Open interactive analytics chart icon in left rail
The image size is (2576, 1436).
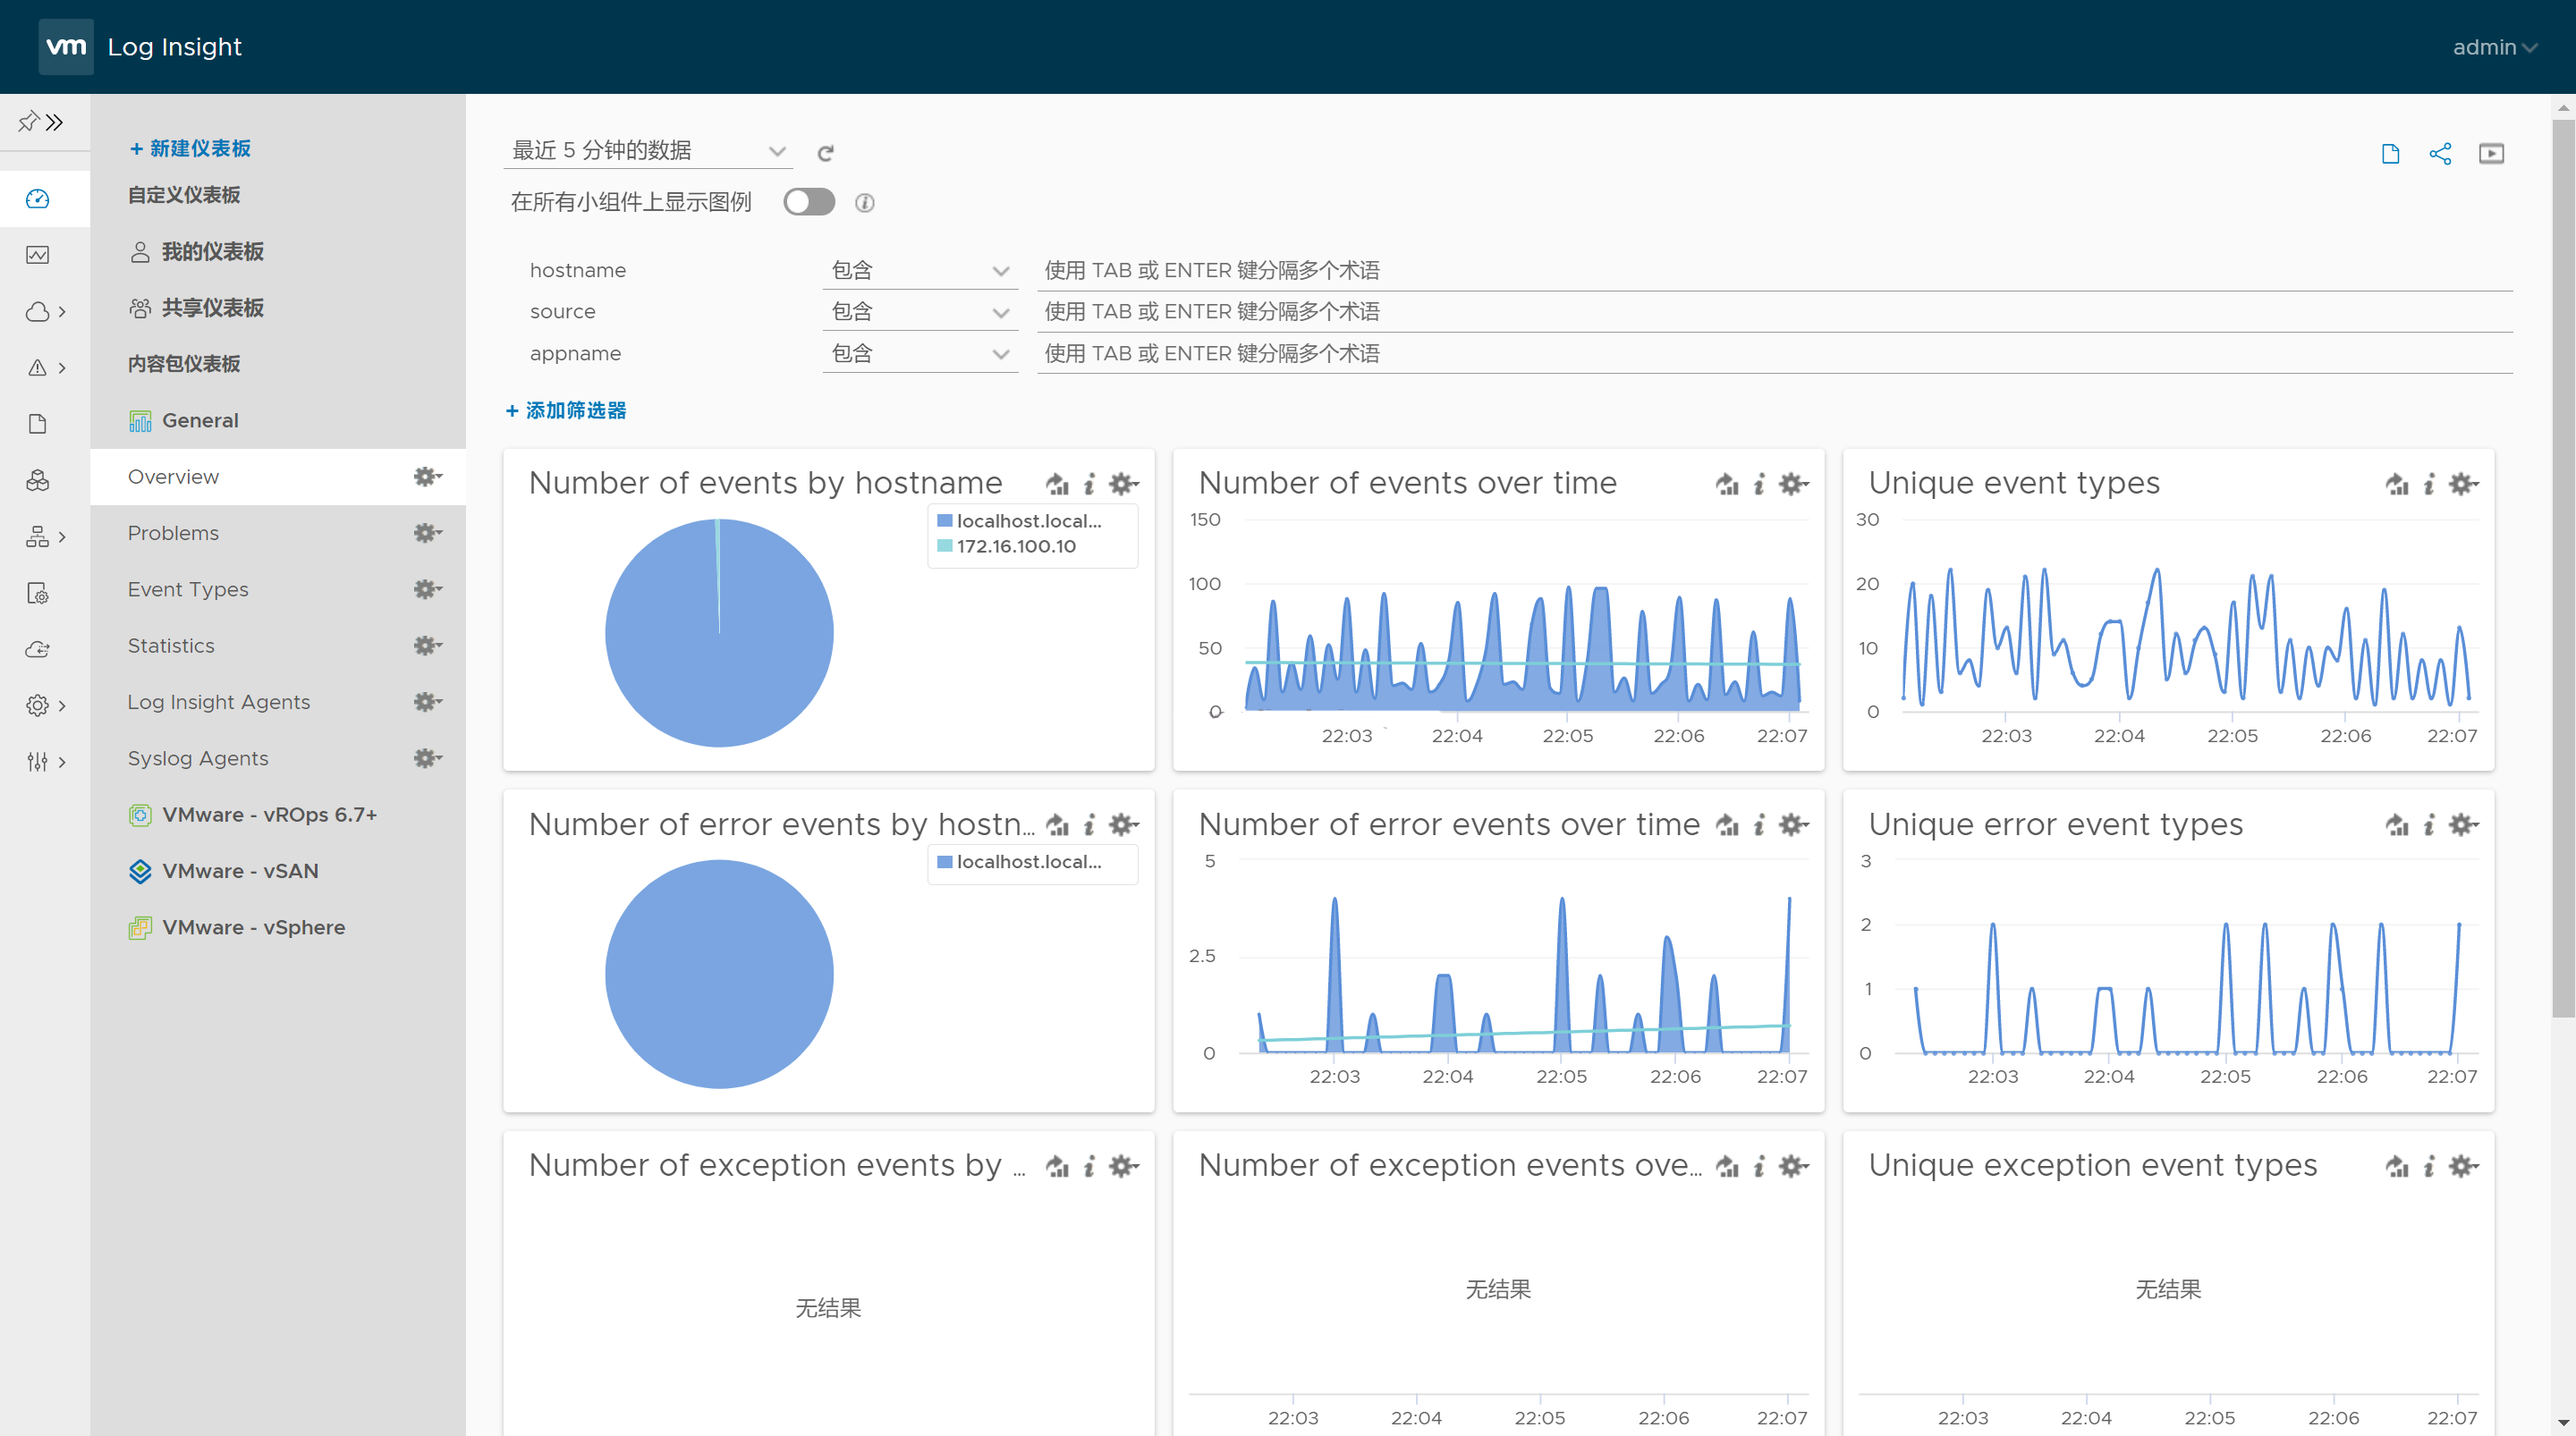tap(38, 255)
